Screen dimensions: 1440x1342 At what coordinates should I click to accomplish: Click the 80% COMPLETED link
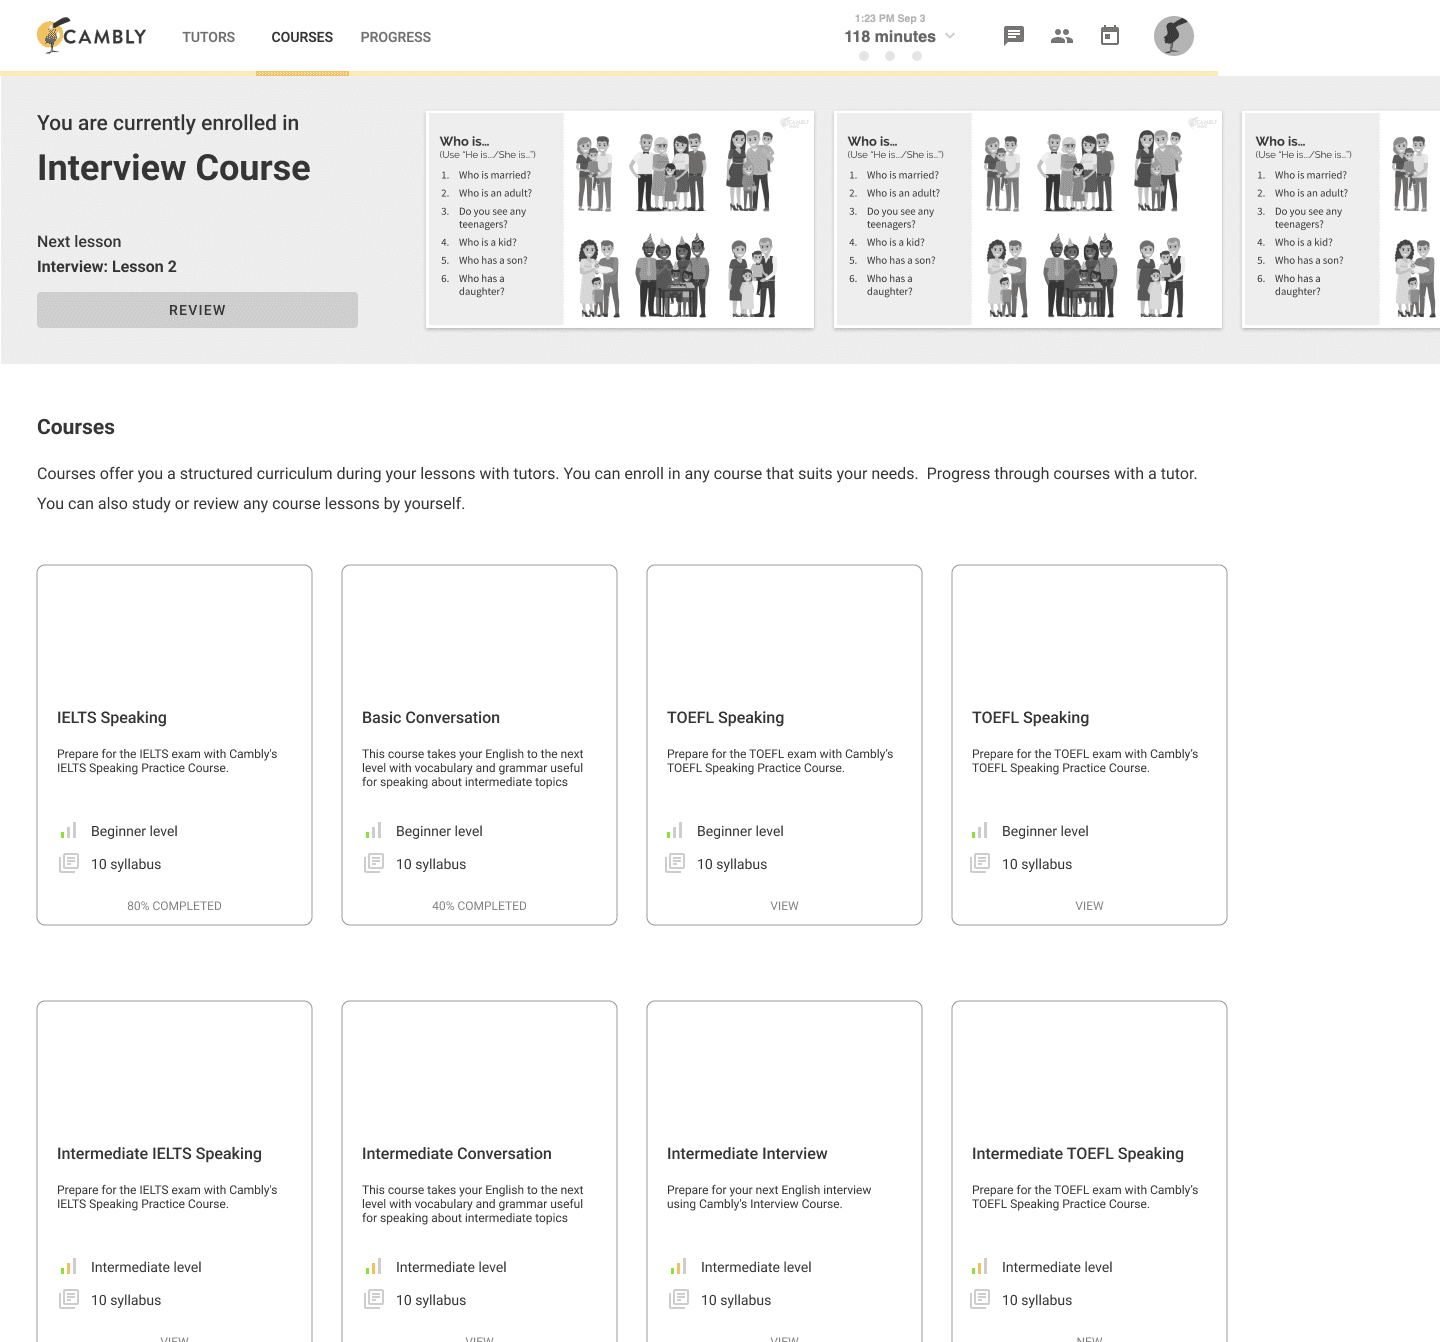coord(174,906)
